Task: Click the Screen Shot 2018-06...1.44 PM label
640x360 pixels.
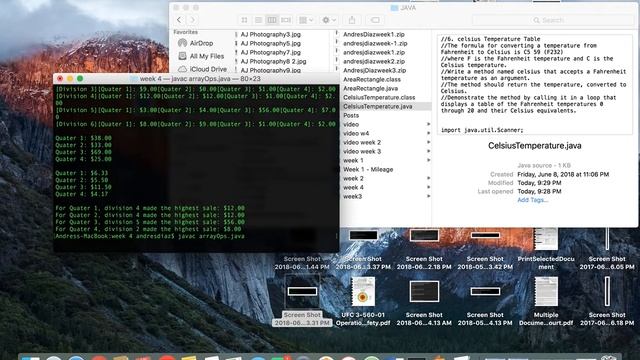Action: point(302,263)
